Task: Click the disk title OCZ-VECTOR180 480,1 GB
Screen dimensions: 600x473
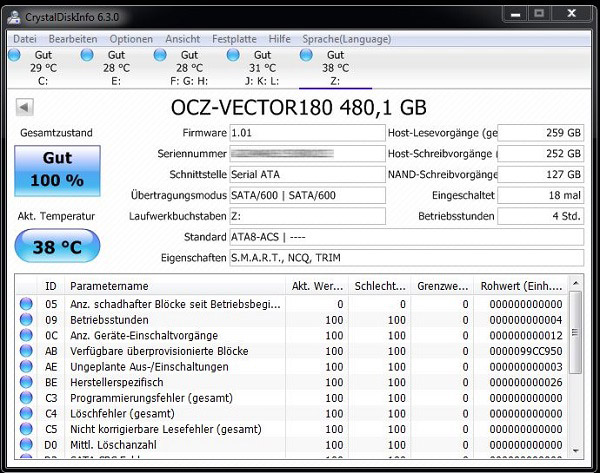Action: tap(298, 108)
